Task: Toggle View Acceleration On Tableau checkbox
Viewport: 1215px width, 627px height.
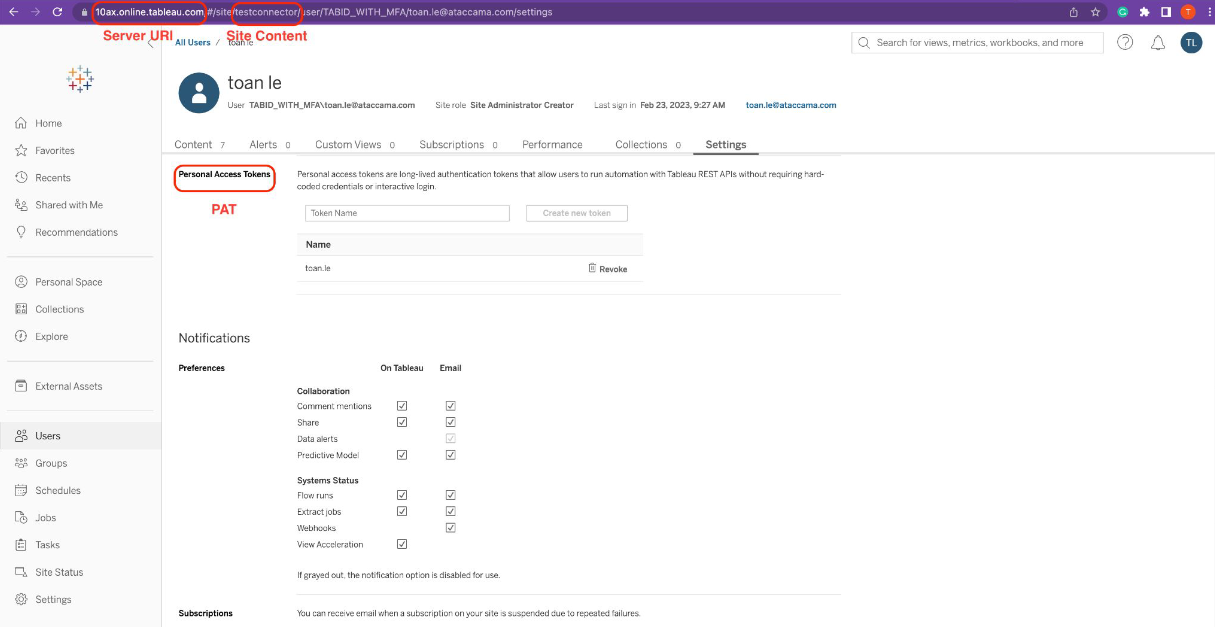Action: 402,544
